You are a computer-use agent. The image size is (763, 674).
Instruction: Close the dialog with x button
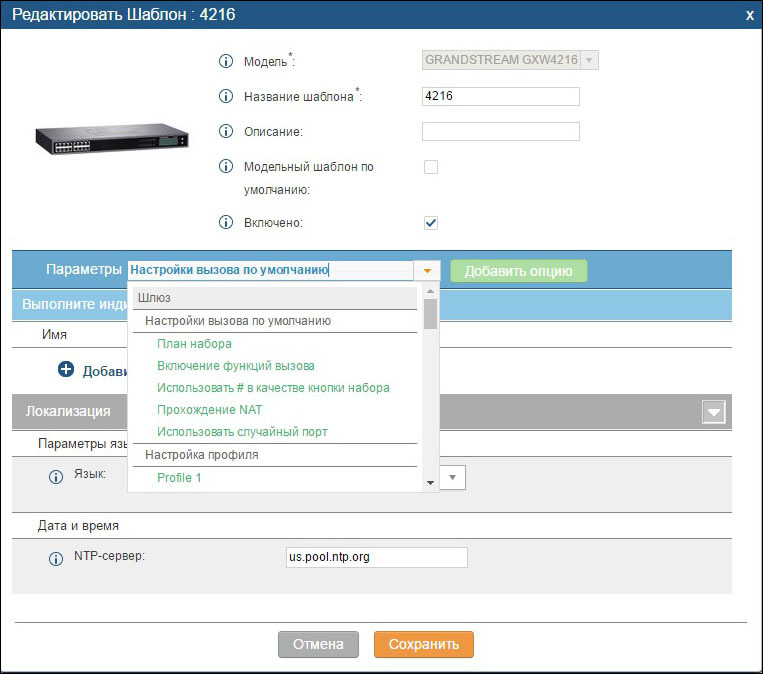tap(750, 15)
